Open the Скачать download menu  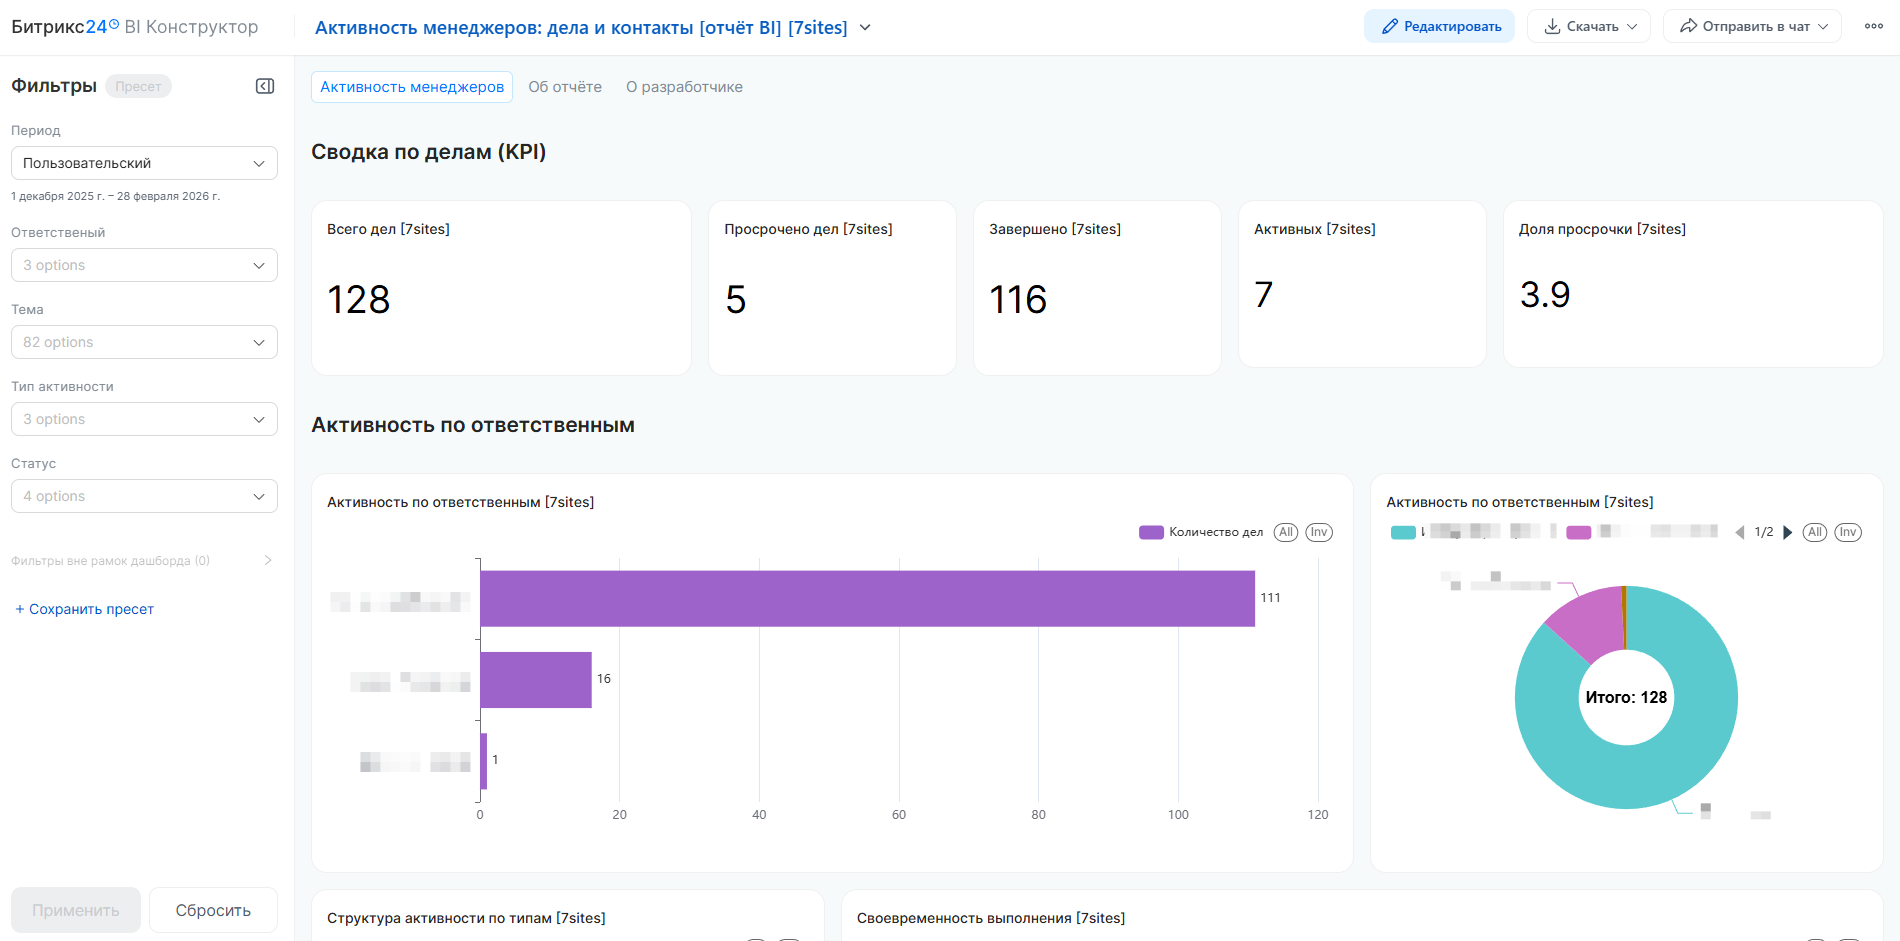coord(1590,27)
